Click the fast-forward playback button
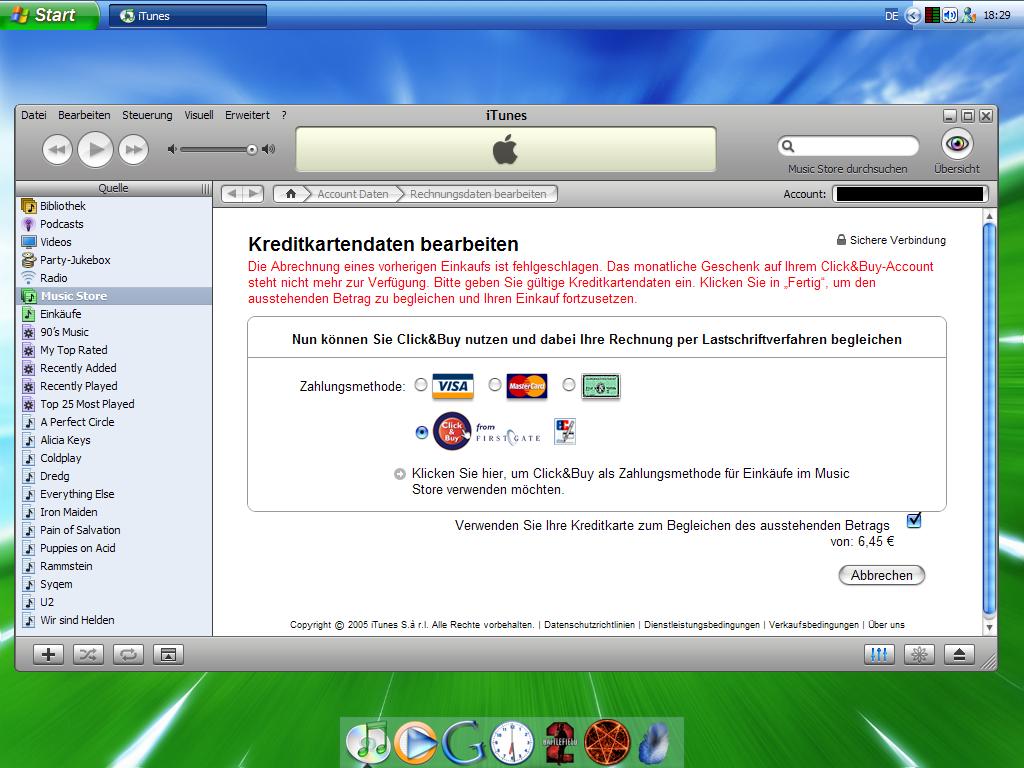Image resolution: width=1024 pixels, height=768 pixels. click(x=133, y=150)
